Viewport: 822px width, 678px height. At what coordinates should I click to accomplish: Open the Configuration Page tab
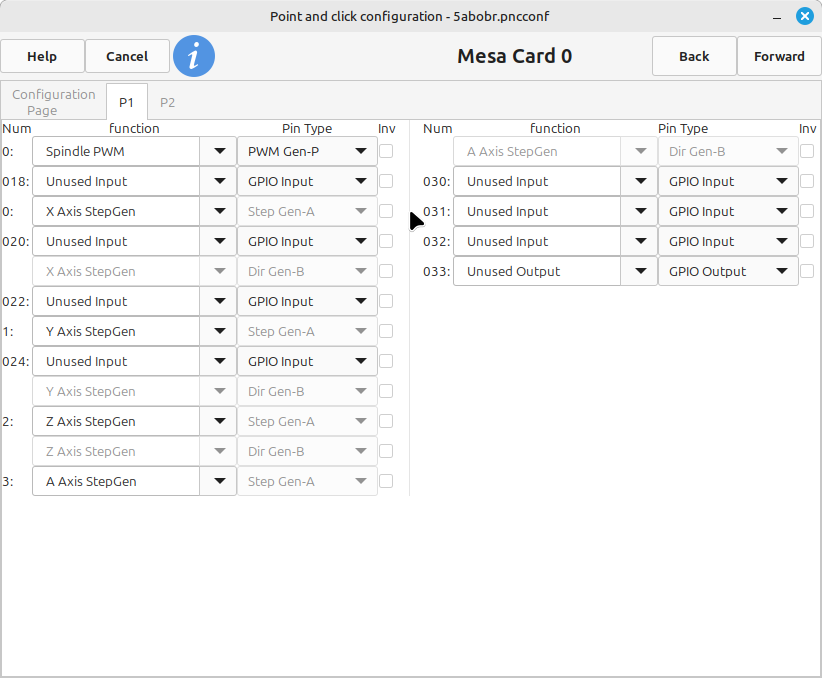(x=54, y=102)
